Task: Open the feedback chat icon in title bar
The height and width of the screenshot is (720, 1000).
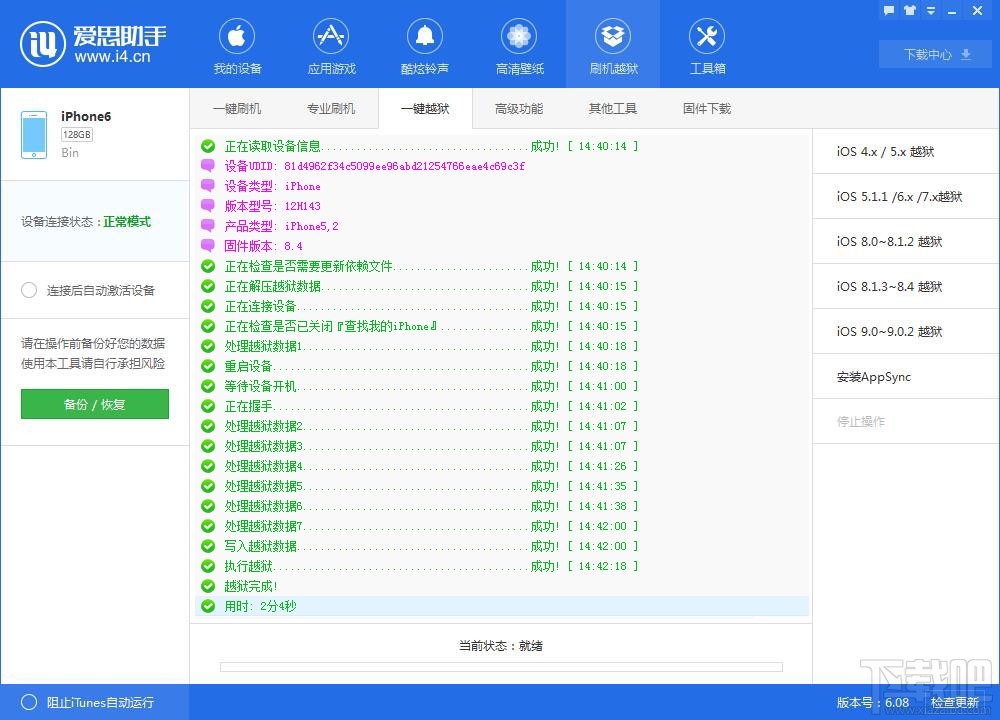Action: 889,10
